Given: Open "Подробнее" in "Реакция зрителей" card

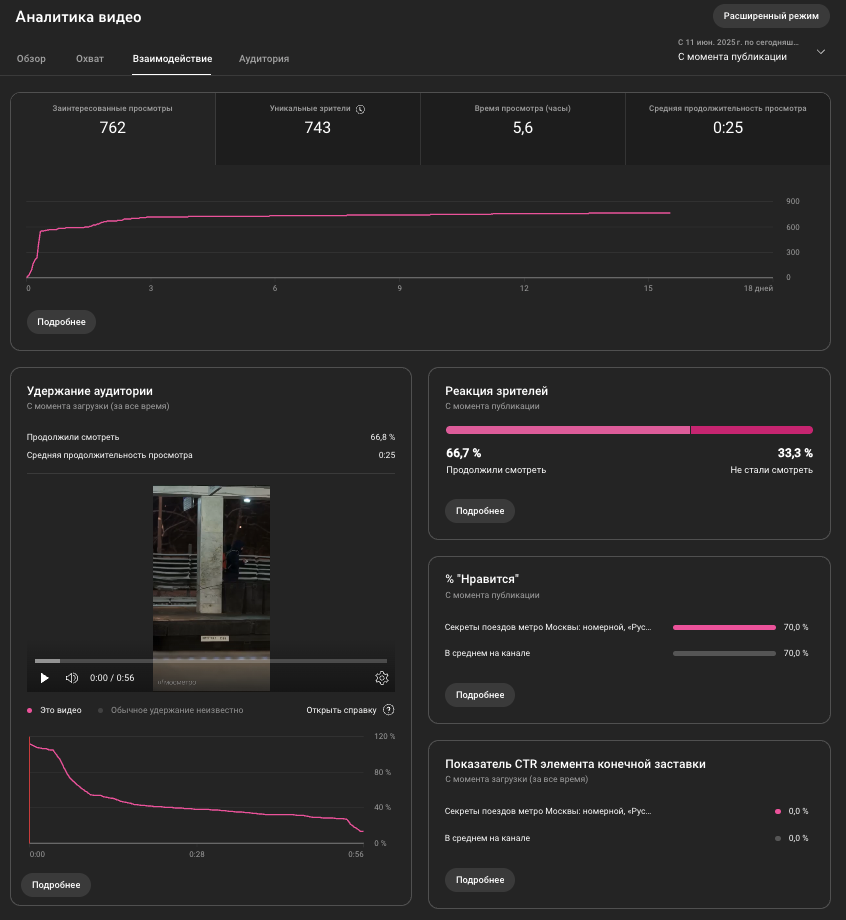Looking at the screenshot, I should click(x=480, y=511).
